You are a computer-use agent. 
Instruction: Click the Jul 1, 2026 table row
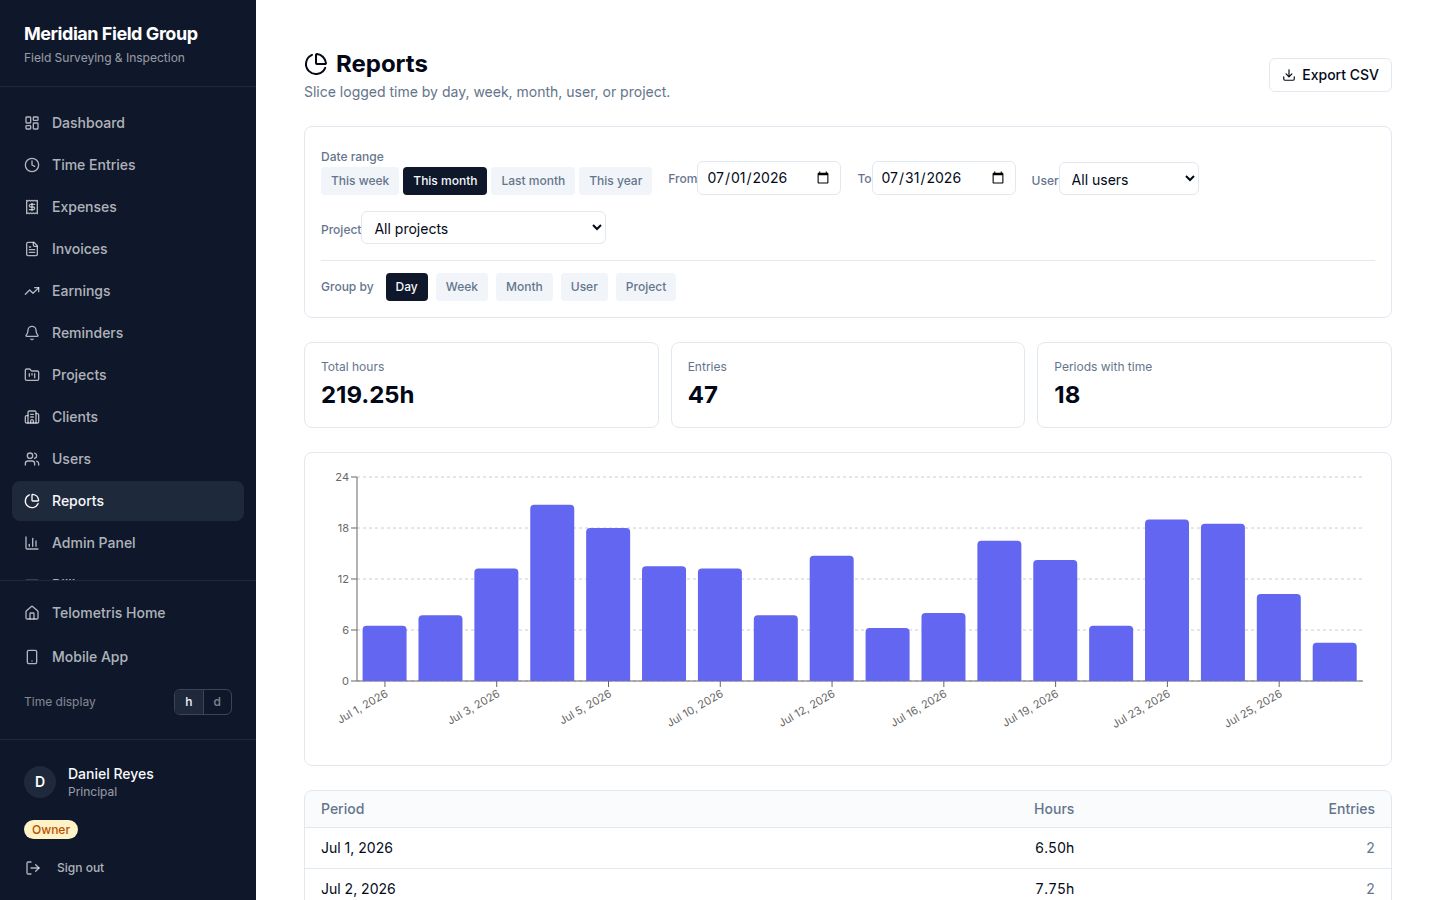coord(847,848)
